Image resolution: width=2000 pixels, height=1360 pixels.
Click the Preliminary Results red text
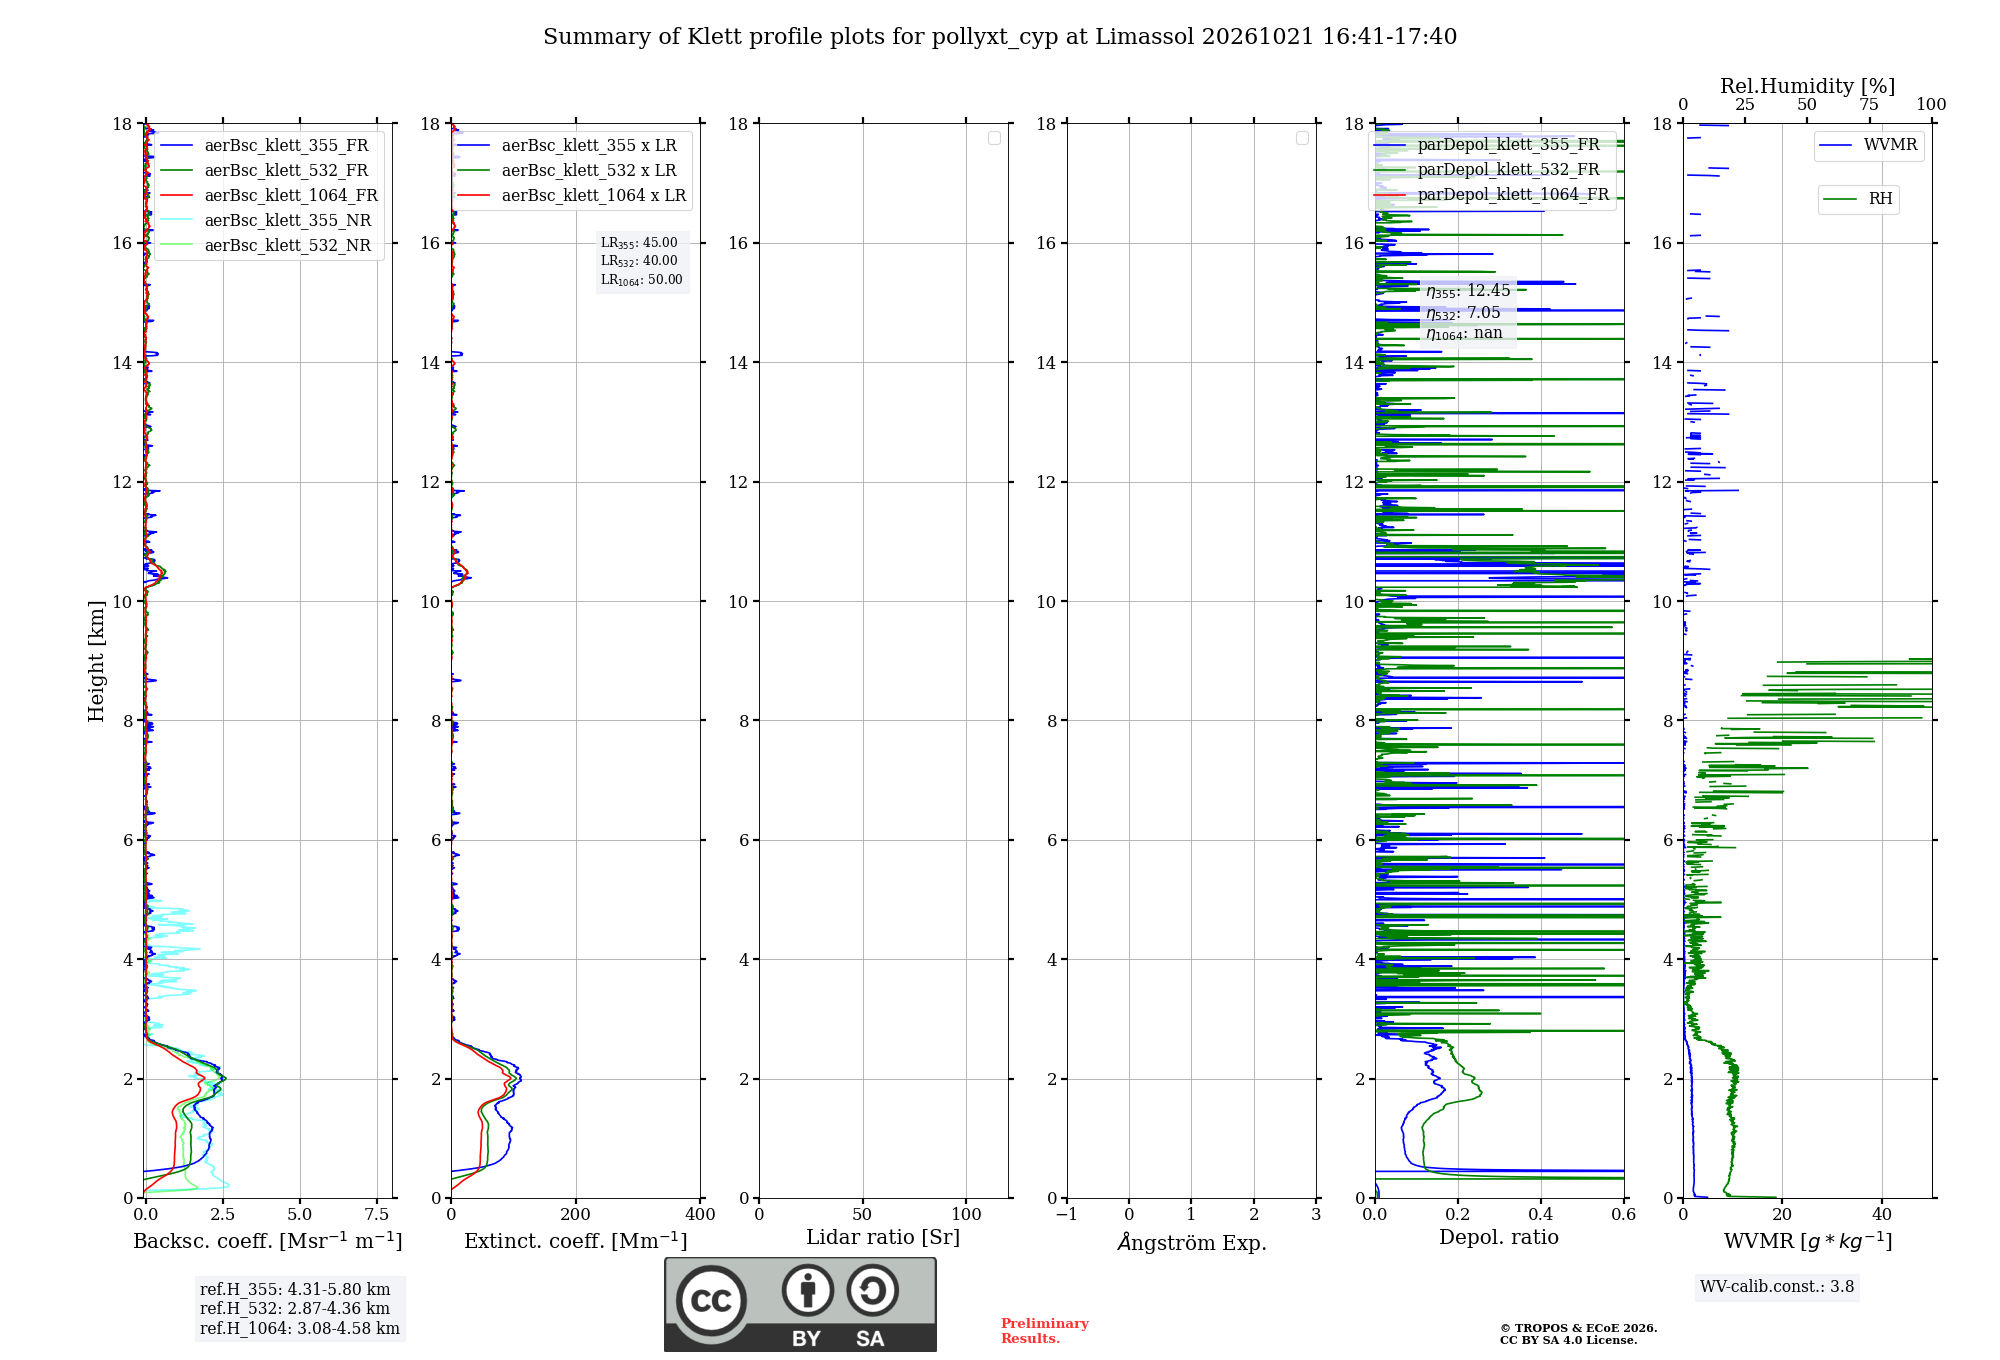point(1045,1331)
